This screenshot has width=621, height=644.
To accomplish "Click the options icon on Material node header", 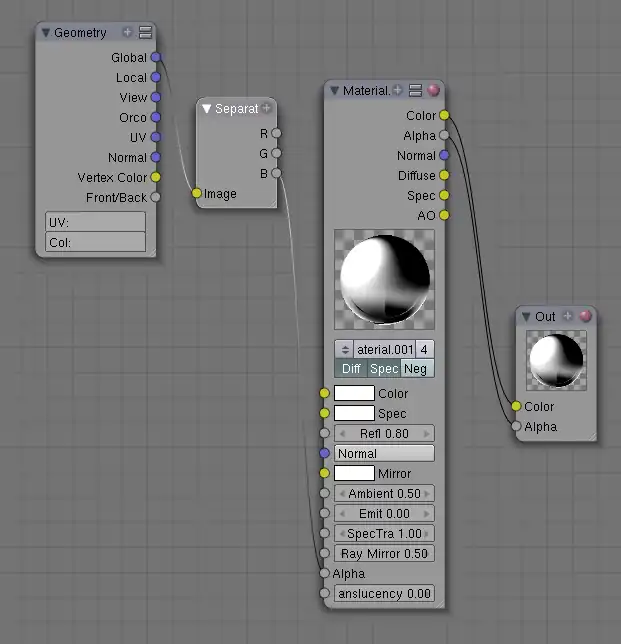I will (415, 90).
